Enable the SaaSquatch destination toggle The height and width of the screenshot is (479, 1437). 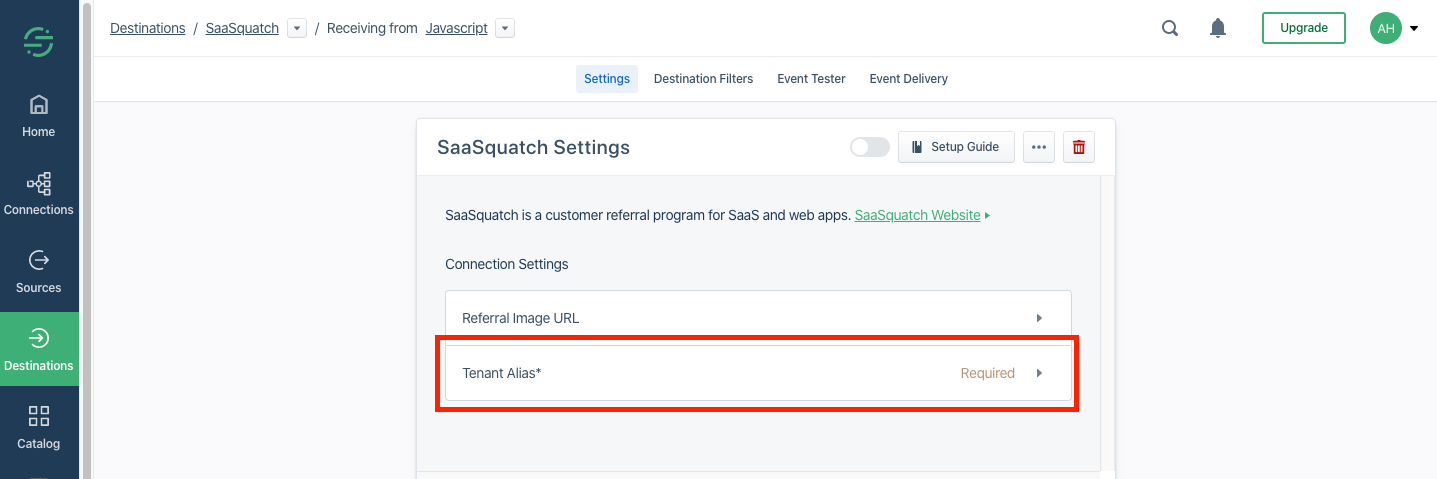point(870,147)
